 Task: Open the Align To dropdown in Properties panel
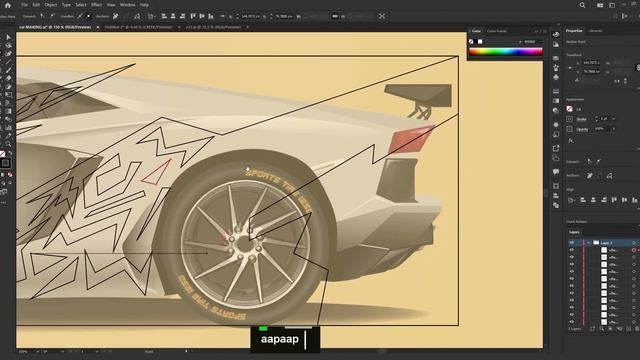pos(571,200)
